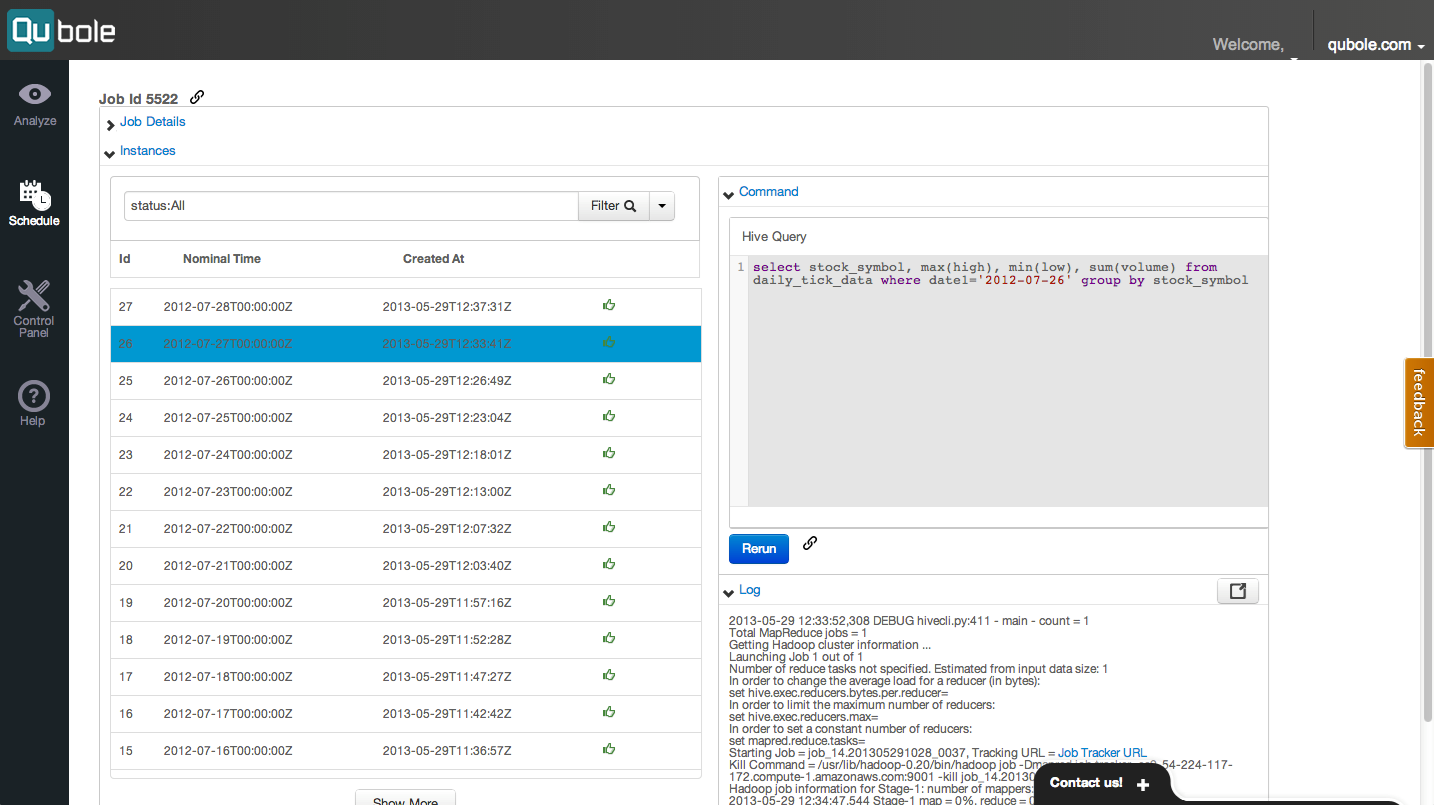Click plus icon on Contact us widget
Screen dimensions: 1434x805
point(1143,785)
